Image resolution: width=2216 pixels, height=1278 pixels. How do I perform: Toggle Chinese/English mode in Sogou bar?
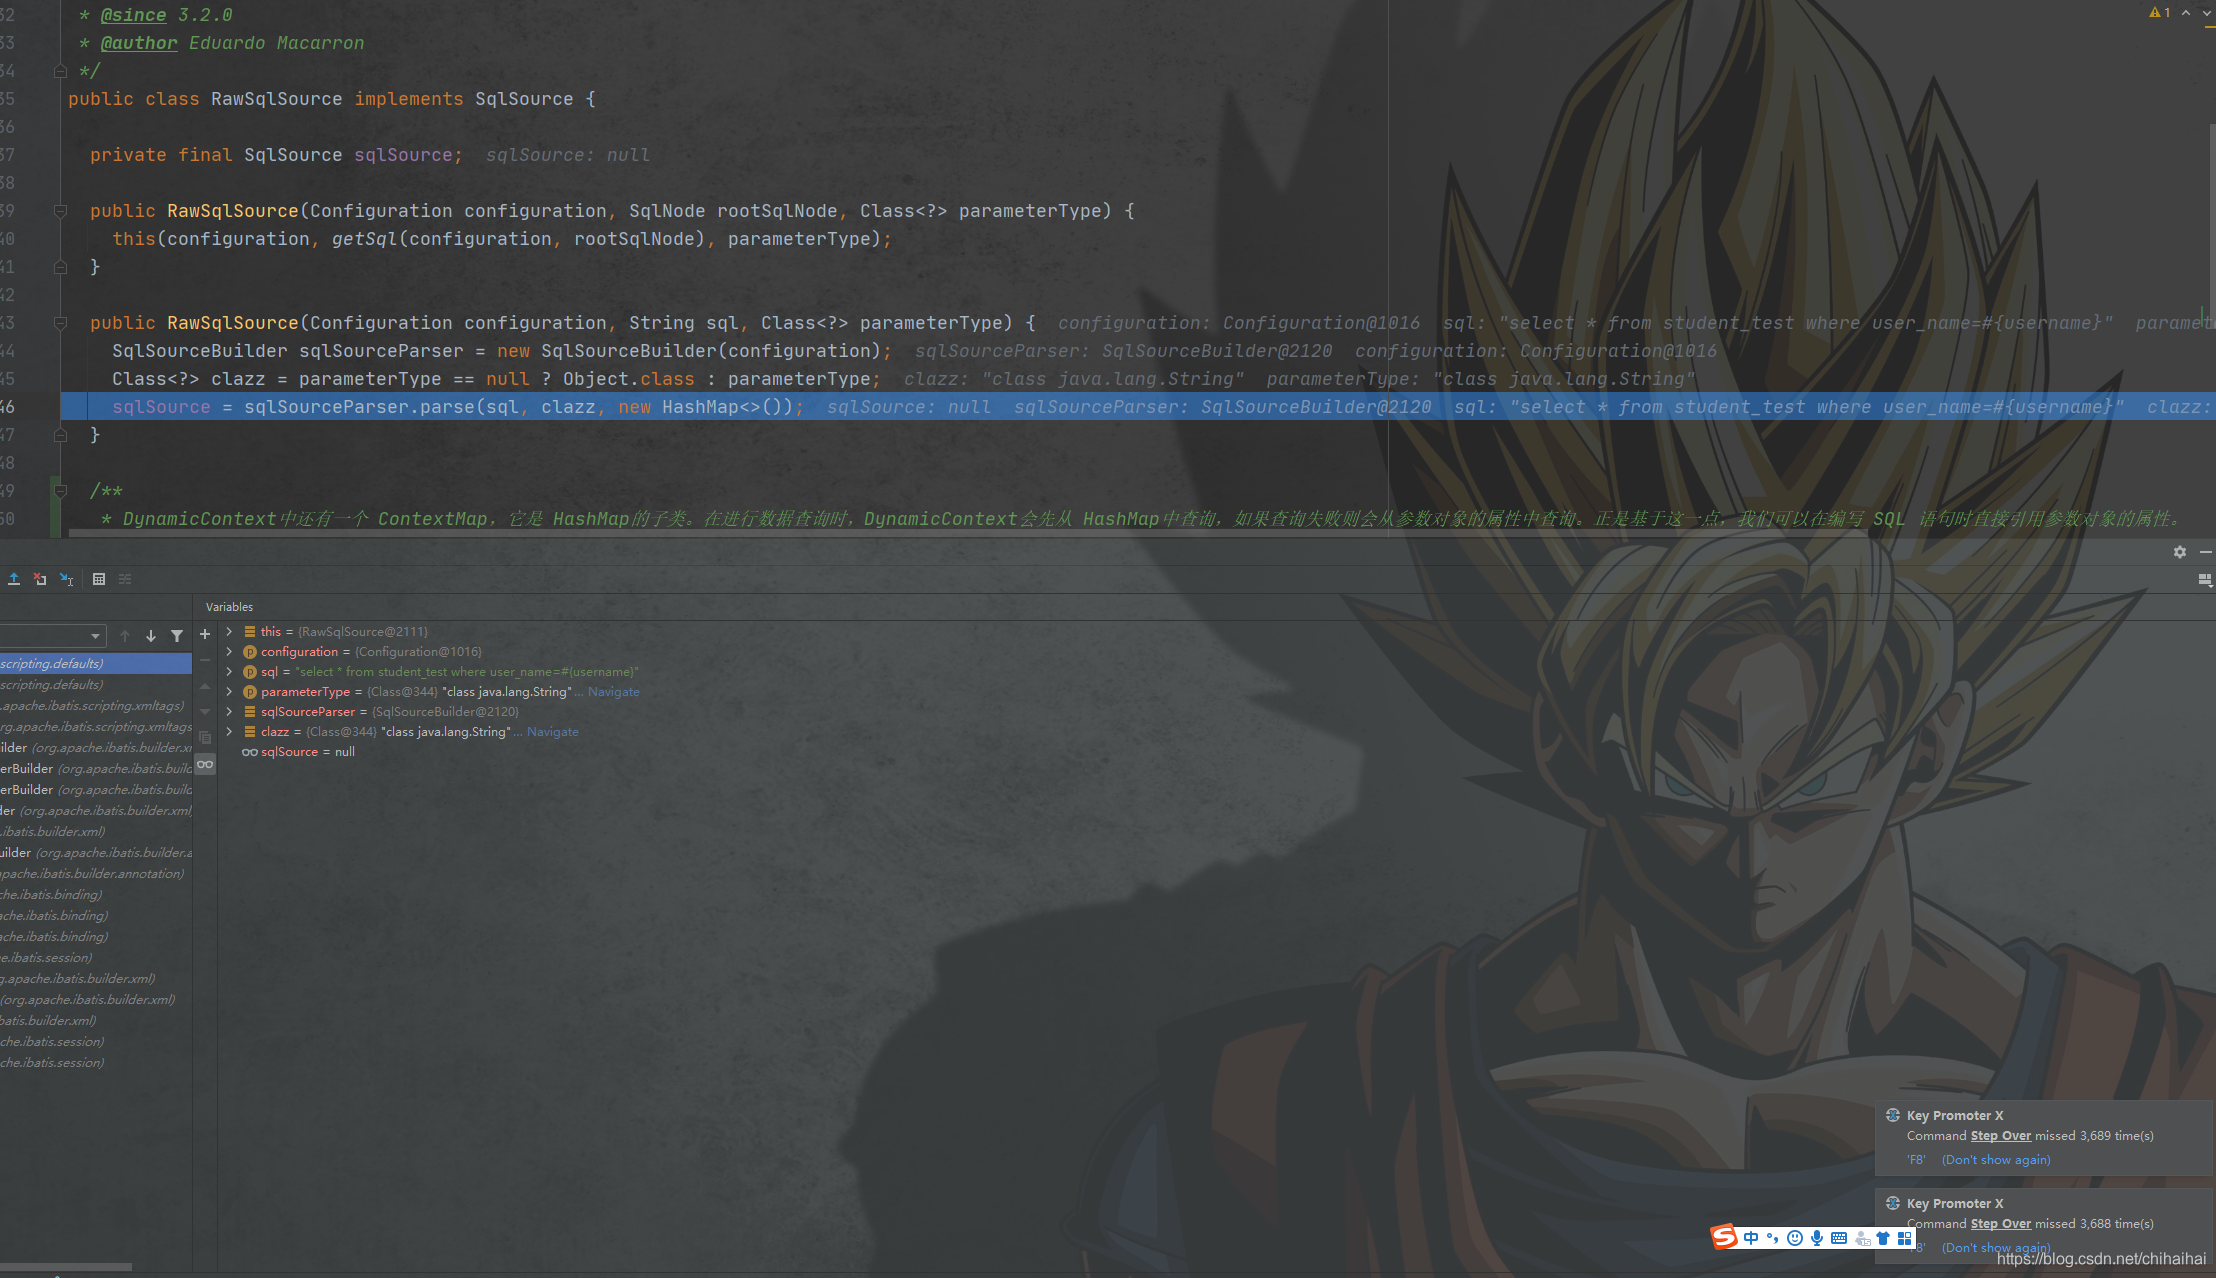(1751, 1238)
